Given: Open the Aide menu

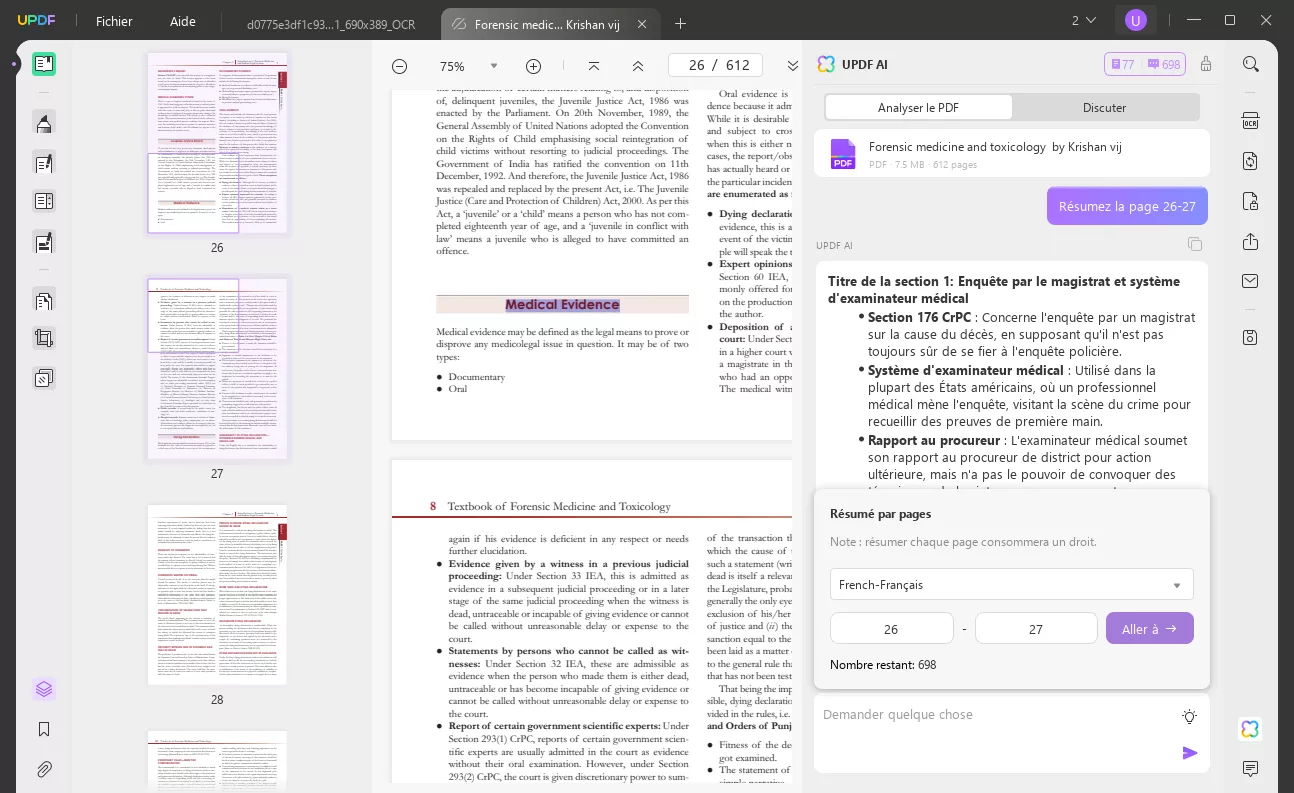Looking at the screenshot, I should 183,21.
